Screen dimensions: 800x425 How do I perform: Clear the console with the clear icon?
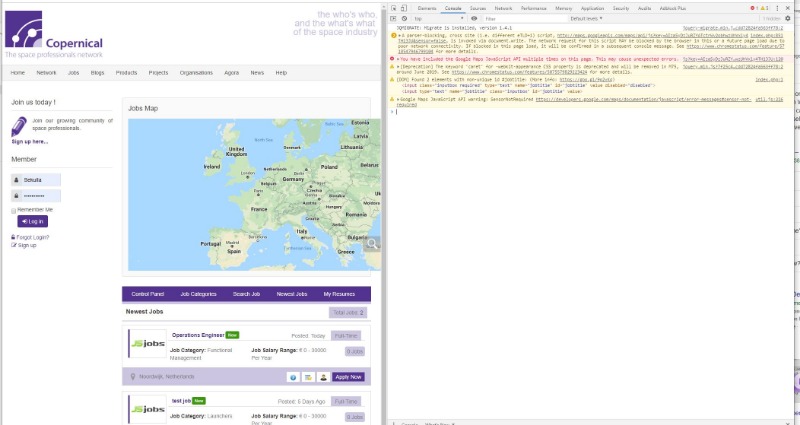click(x=406, y=18)
